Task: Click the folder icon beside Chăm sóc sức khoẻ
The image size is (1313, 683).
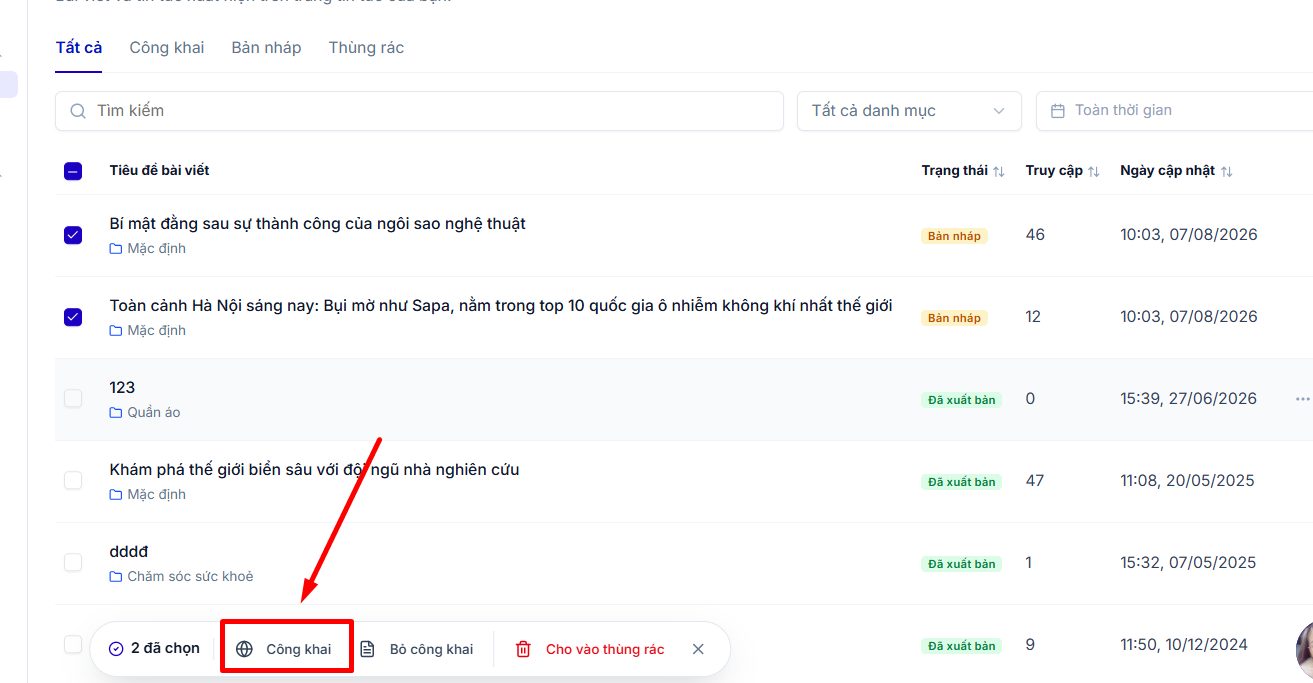Action: coord(116,576)
